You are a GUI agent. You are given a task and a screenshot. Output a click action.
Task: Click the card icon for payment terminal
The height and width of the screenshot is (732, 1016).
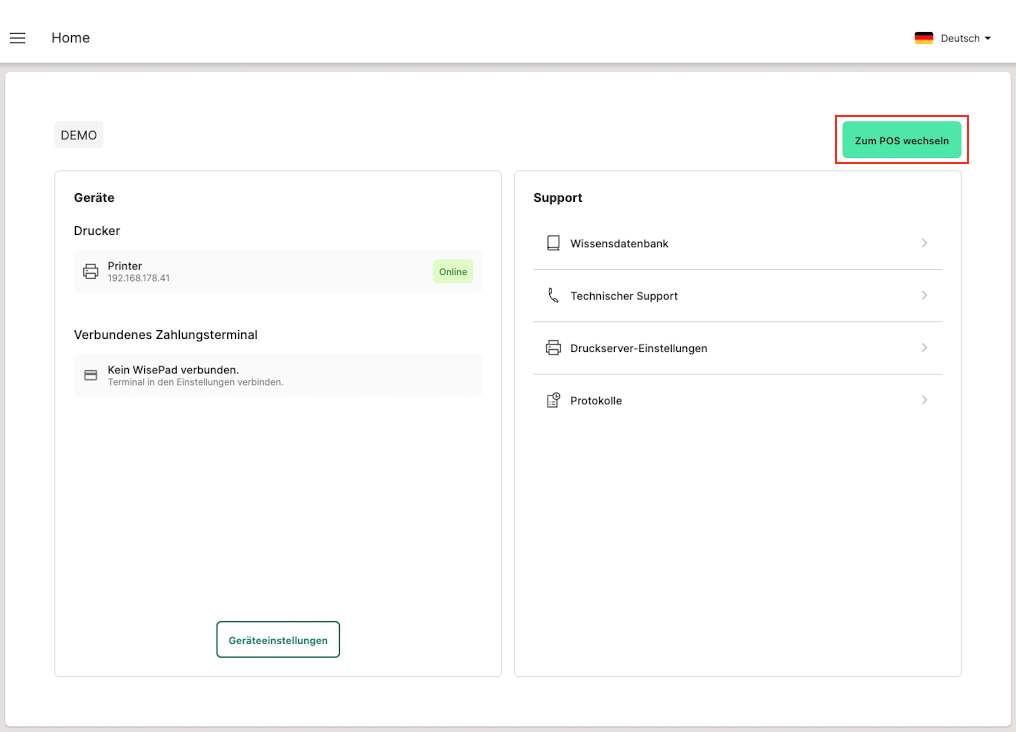point(91,375)
